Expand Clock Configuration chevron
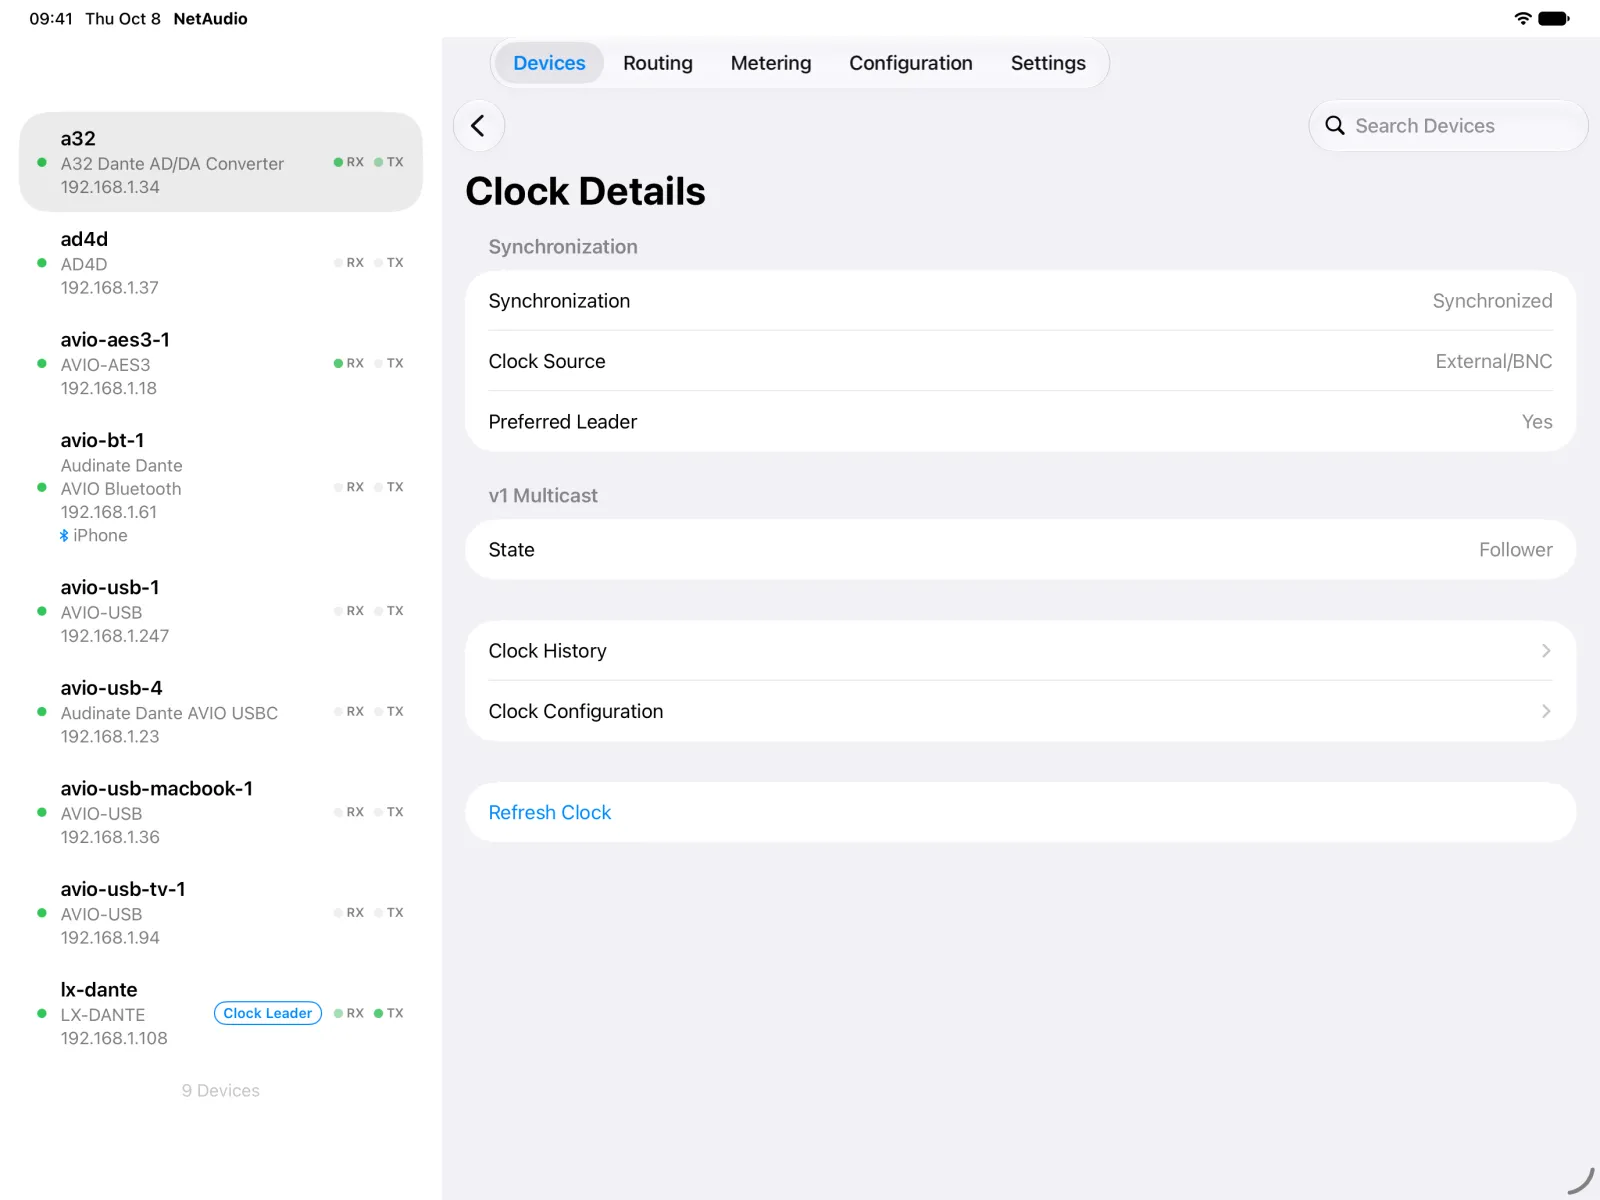Screen dimensions: 1600x1200 coord(1546,711)
